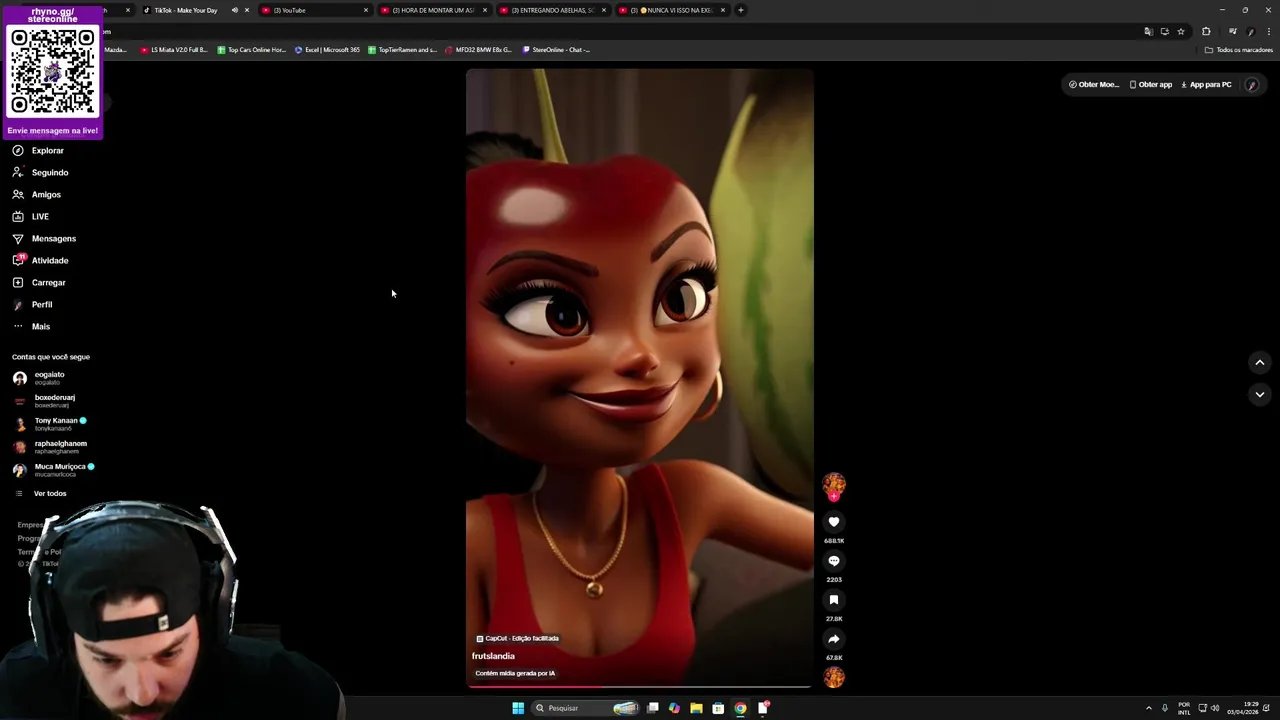
Task: Mute the TikTok tab audio icon
Action: coord(235,10)
